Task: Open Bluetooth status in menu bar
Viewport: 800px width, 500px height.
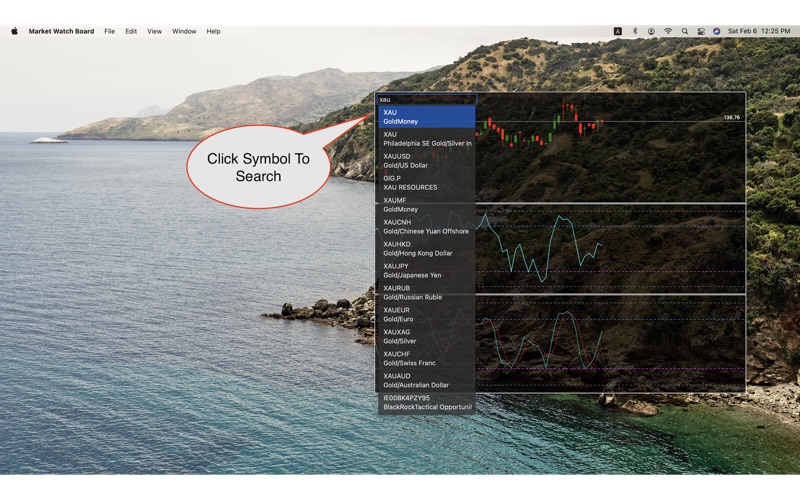Action: [x=635, y=31]
